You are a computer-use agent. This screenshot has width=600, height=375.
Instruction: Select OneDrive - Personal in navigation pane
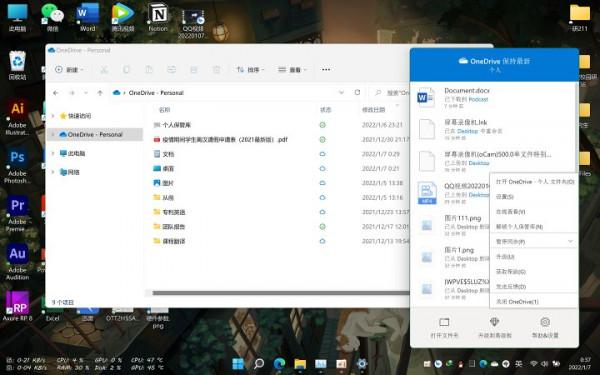(x=95, y=134)
